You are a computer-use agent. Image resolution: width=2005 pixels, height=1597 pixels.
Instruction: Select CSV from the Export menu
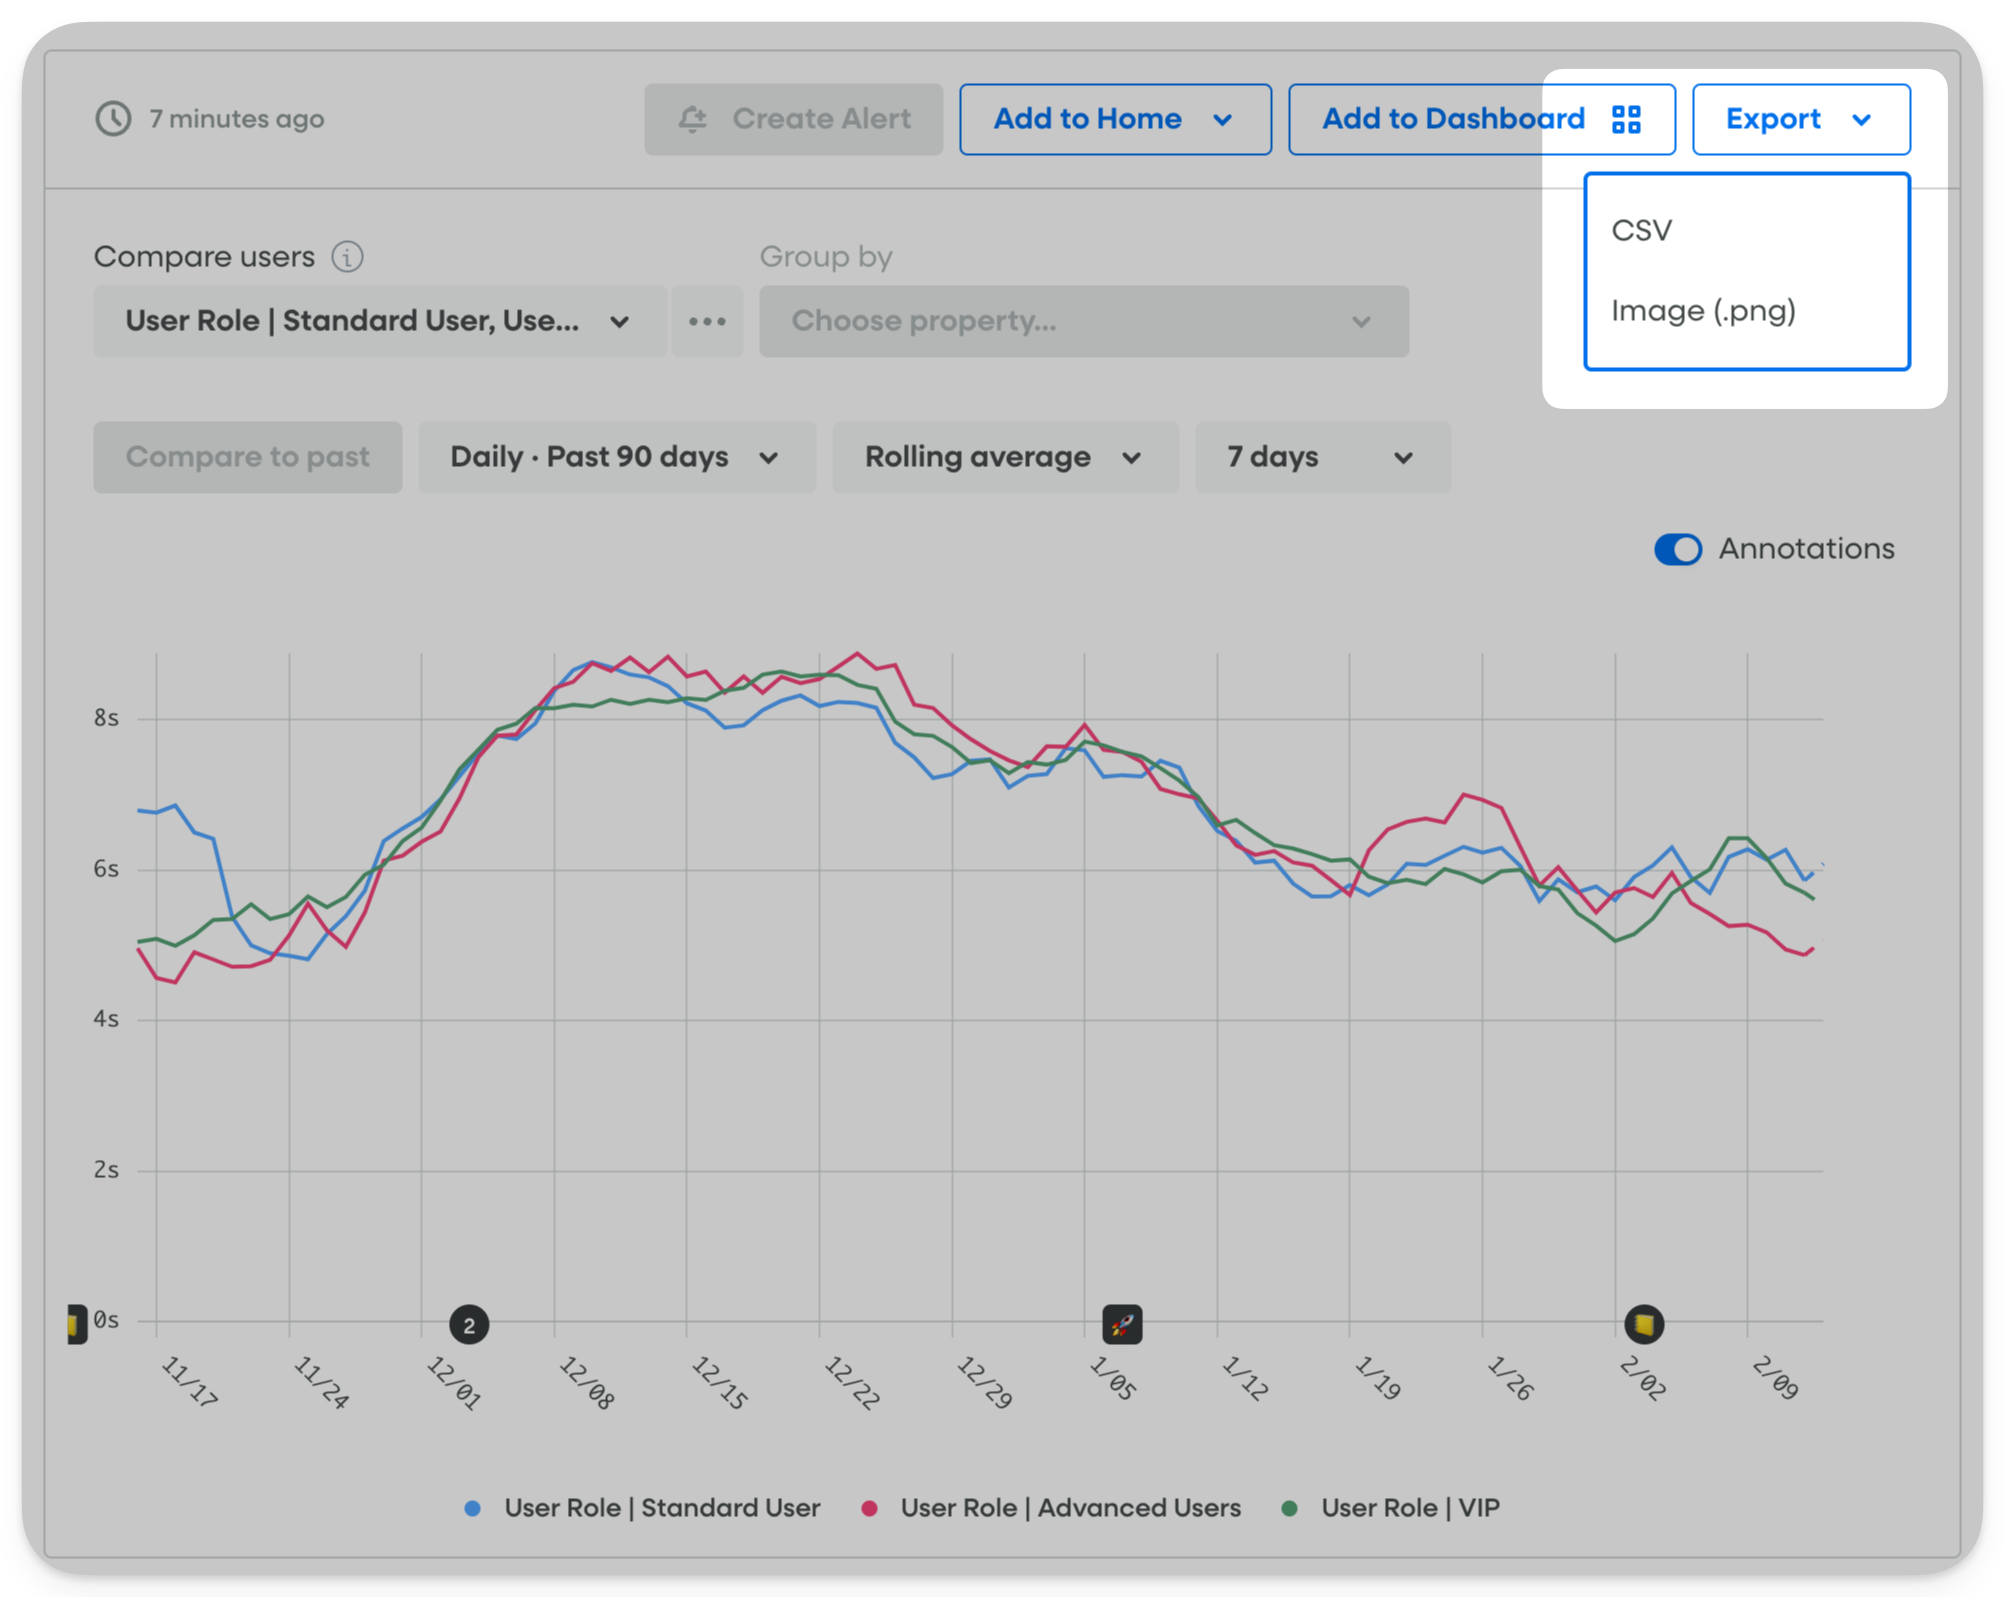tap(1642, 229)
